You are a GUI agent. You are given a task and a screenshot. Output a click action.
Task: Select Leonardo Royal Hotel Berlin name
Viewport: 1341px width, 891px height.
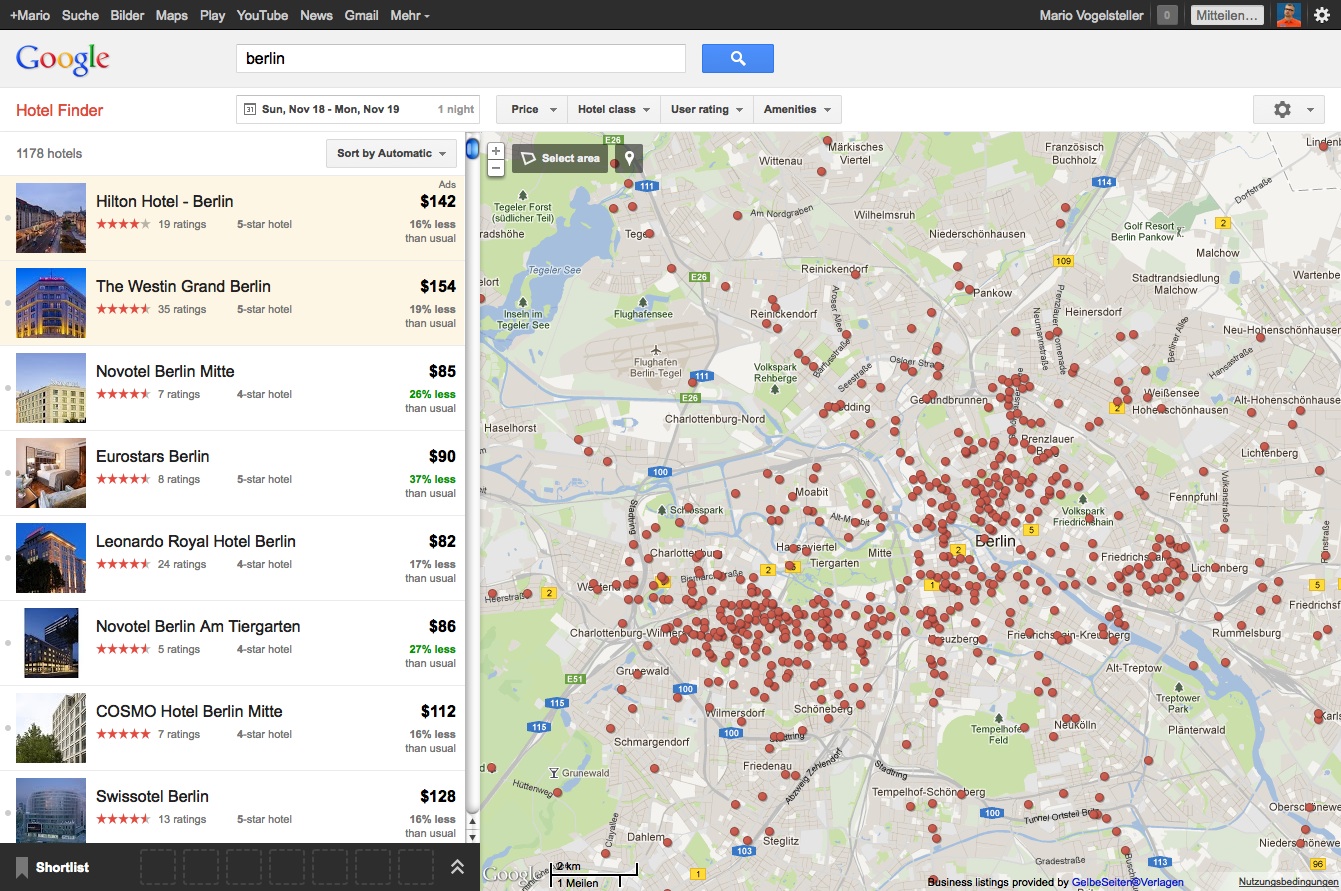point(196,541)
